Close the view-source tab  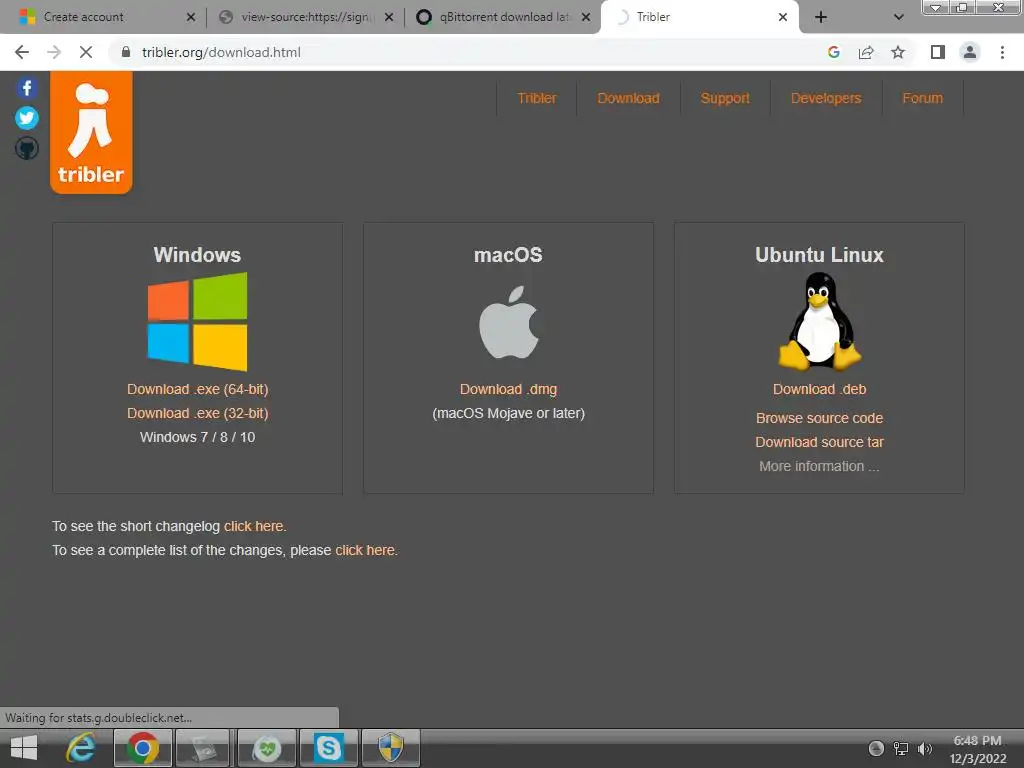pos(389,17)
